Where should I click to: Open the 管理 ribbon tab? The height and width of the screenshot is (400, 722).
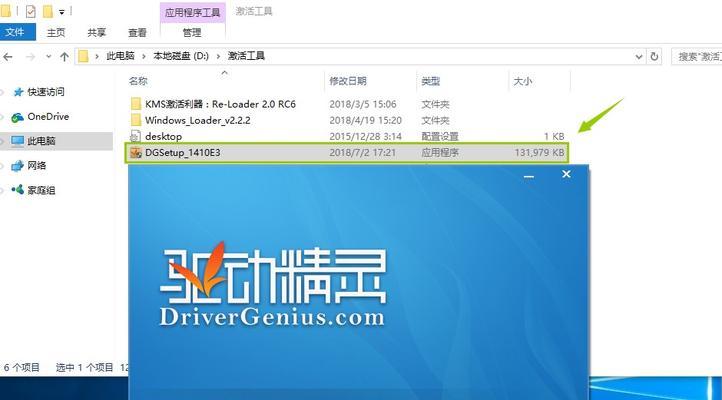click(x=192, y=33)
